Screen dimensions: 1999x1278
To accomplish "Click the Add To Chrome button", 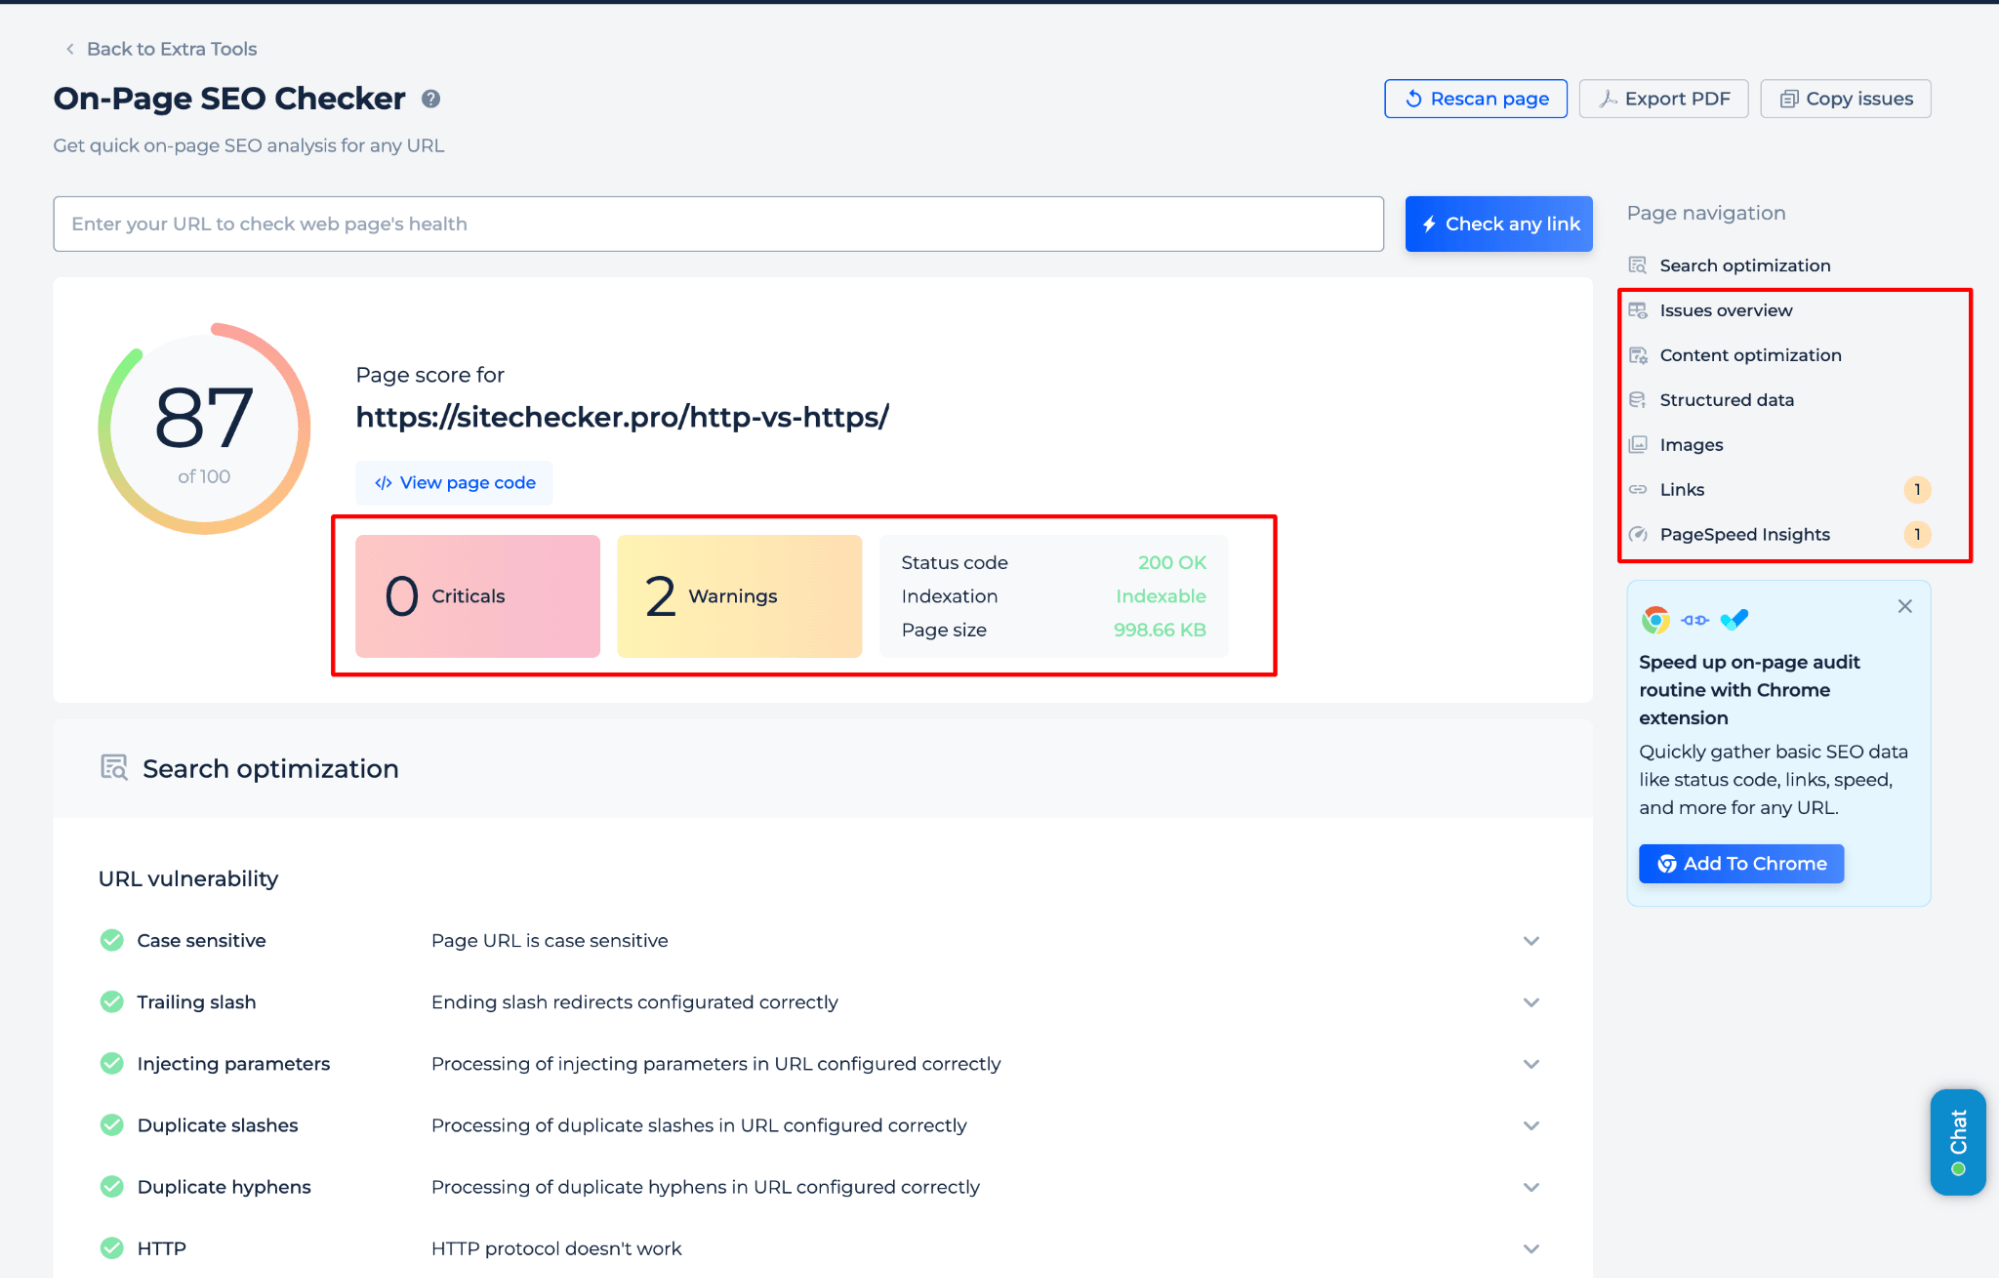I will (x=1741, y=863).
